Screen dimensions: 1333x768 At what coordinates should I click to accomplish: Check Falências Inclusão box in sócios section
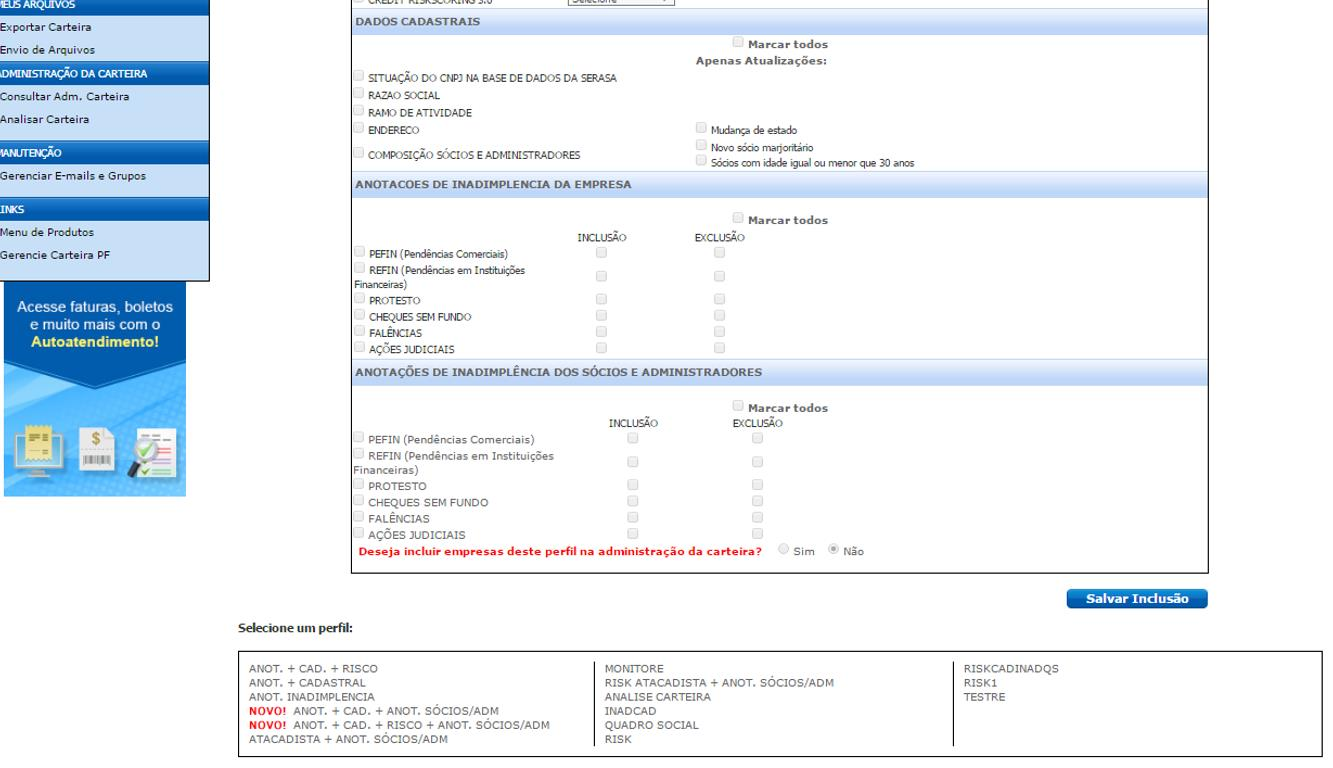pos(632,518)
